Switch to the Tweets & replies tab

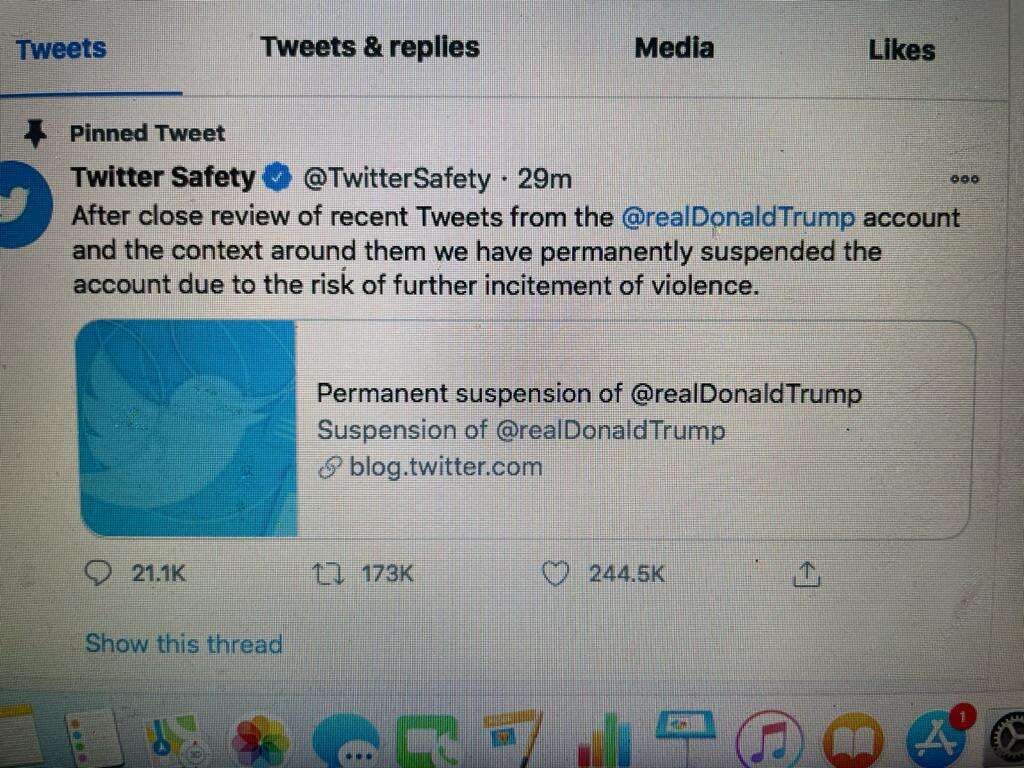pos(370,47)
